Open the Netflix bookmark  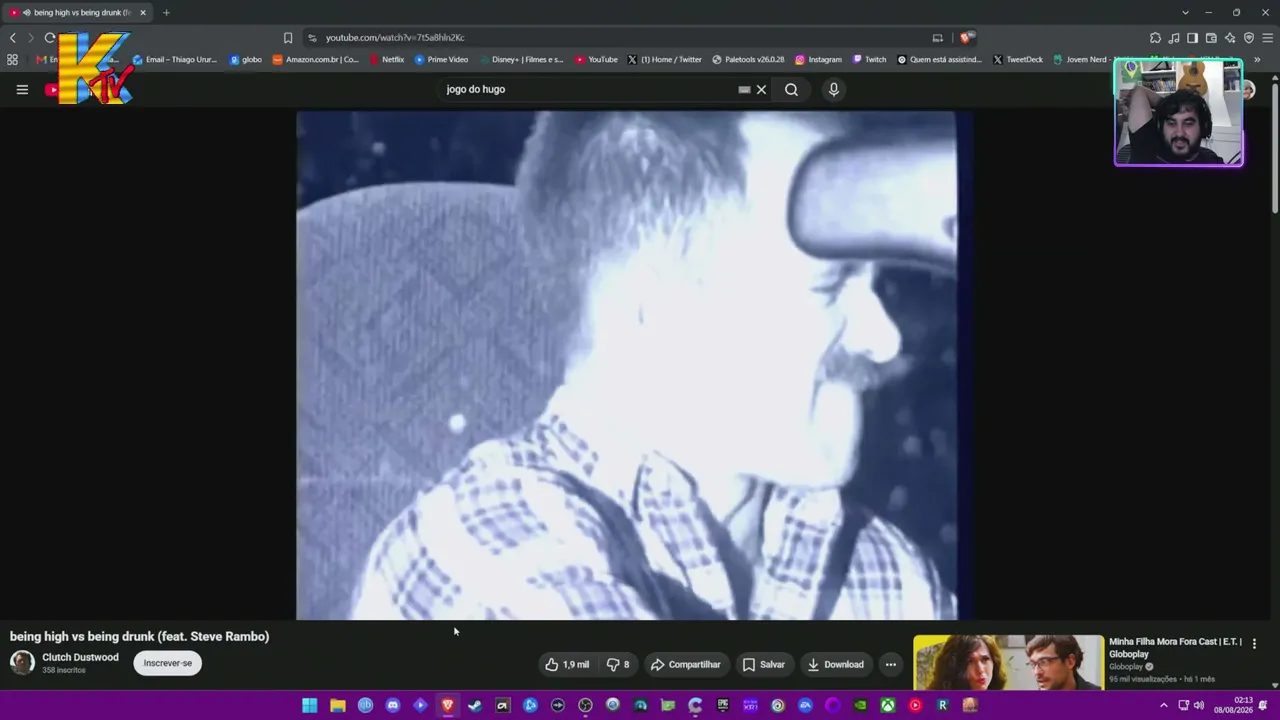[386, 60]
